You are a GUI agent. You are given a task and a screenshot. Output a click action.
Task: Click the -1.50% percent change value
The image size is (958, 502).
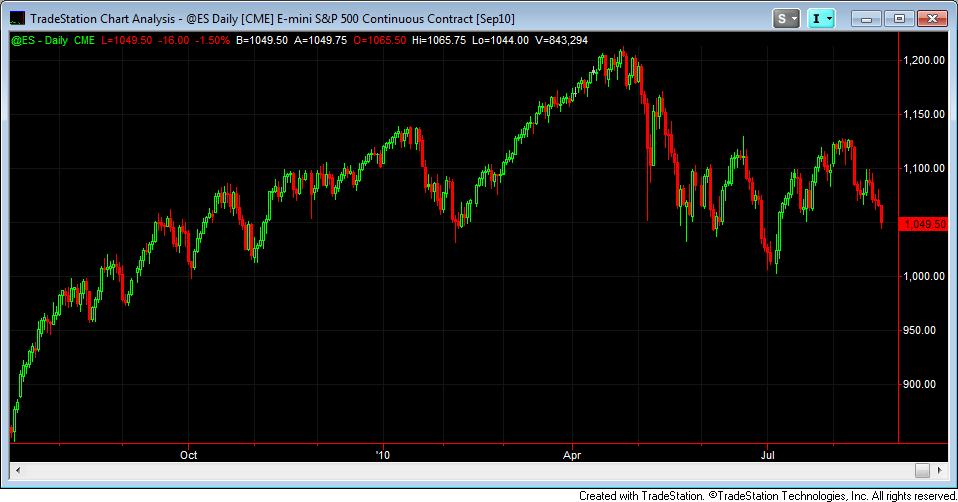213,40
